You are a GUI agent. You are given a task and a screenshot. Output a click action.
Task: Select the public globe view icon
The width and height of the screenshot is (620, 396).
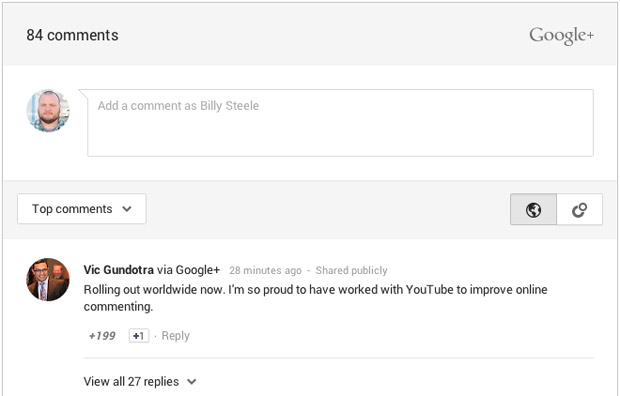tap(533, 209)
